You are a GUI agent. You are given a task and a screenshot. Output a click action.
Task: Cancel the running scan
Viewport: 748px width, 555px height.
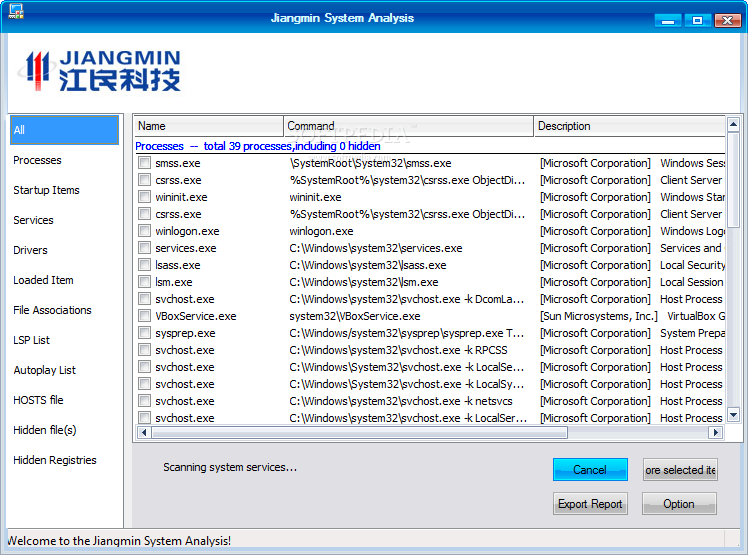590,470
